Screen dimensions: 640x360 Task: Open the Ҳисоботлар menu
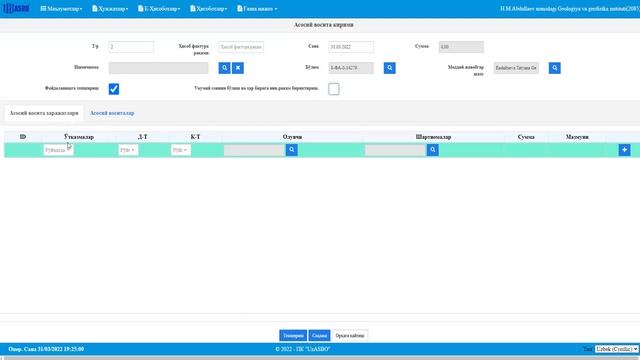(x=209, y=9)
